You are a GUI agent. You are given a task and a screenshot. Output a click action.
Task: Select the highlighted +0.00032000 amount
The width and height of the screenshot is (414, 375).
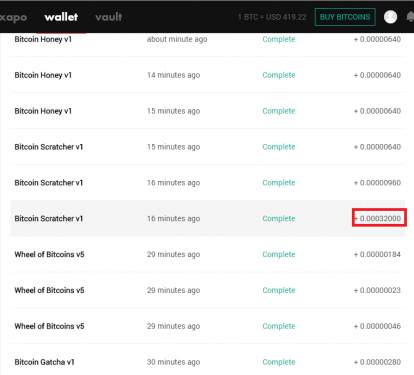click(379, 218)
